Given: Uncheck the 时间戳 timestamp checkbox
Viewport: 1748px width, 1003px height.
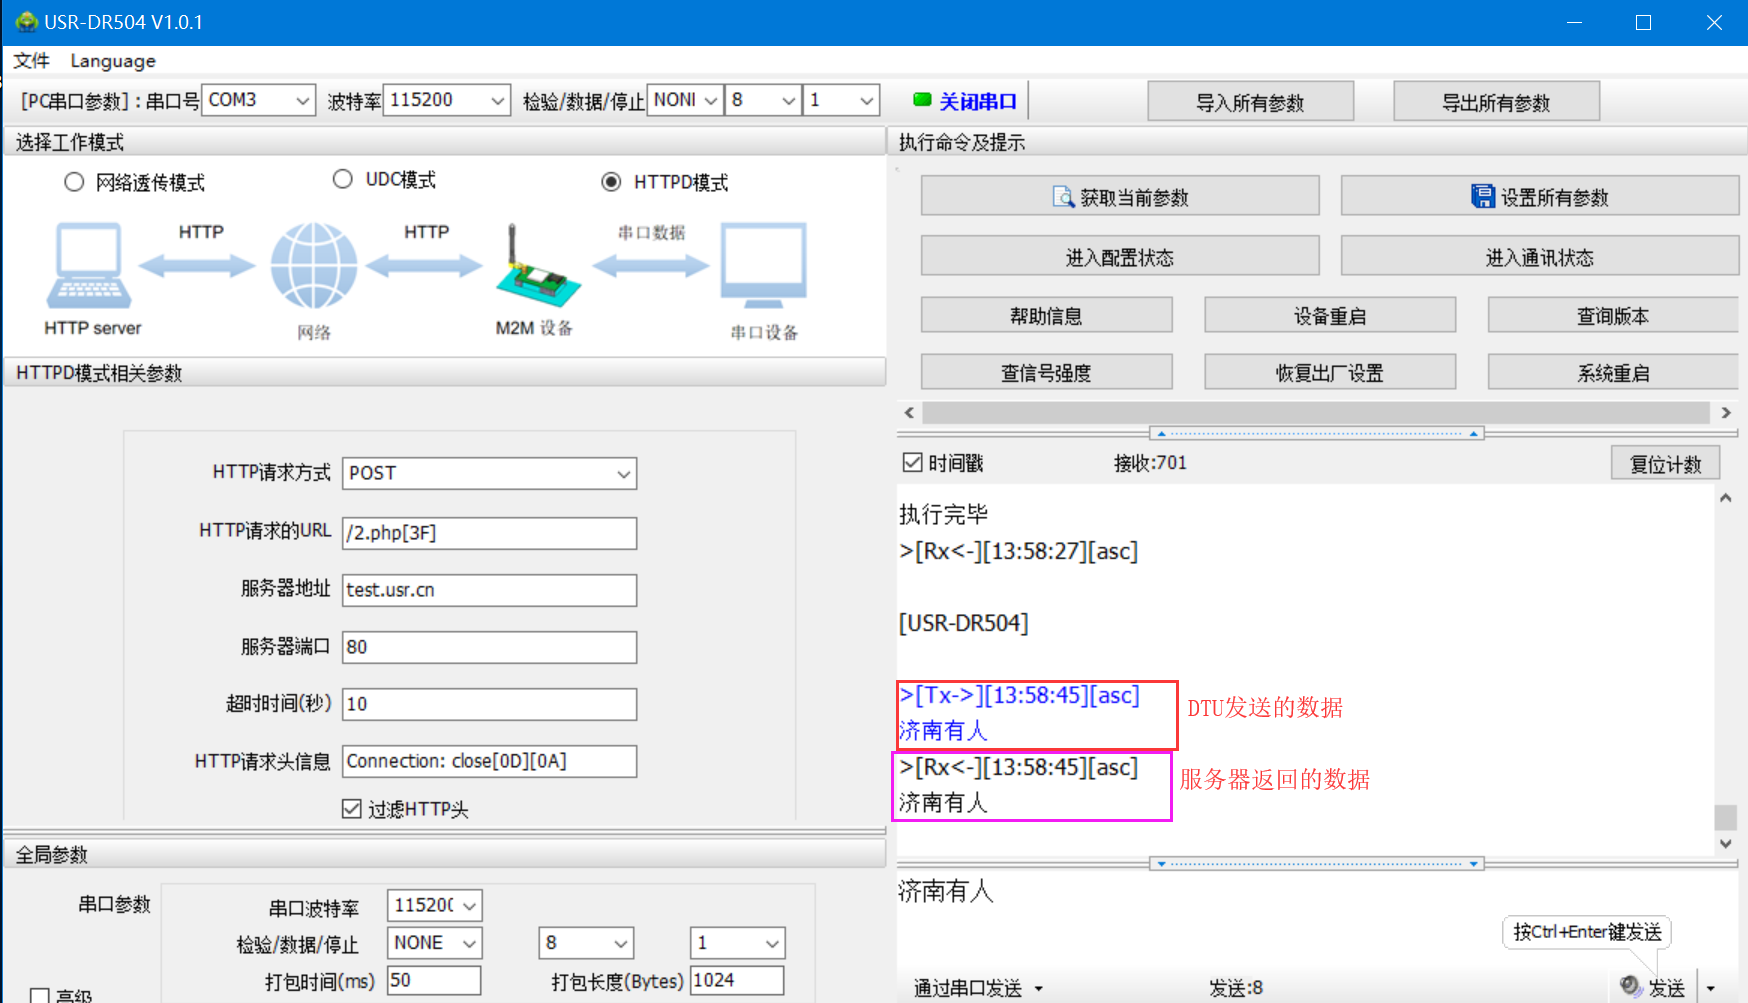Looking at the screenshot, I should 912,462.
